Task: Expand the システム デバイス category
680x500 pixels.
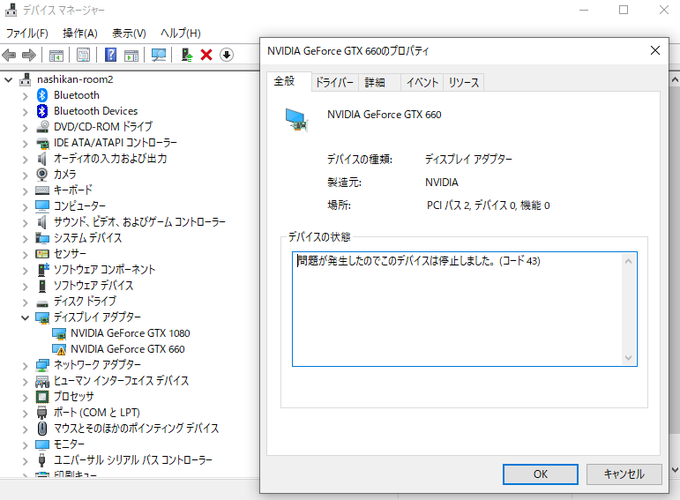Action: [25, 239]
